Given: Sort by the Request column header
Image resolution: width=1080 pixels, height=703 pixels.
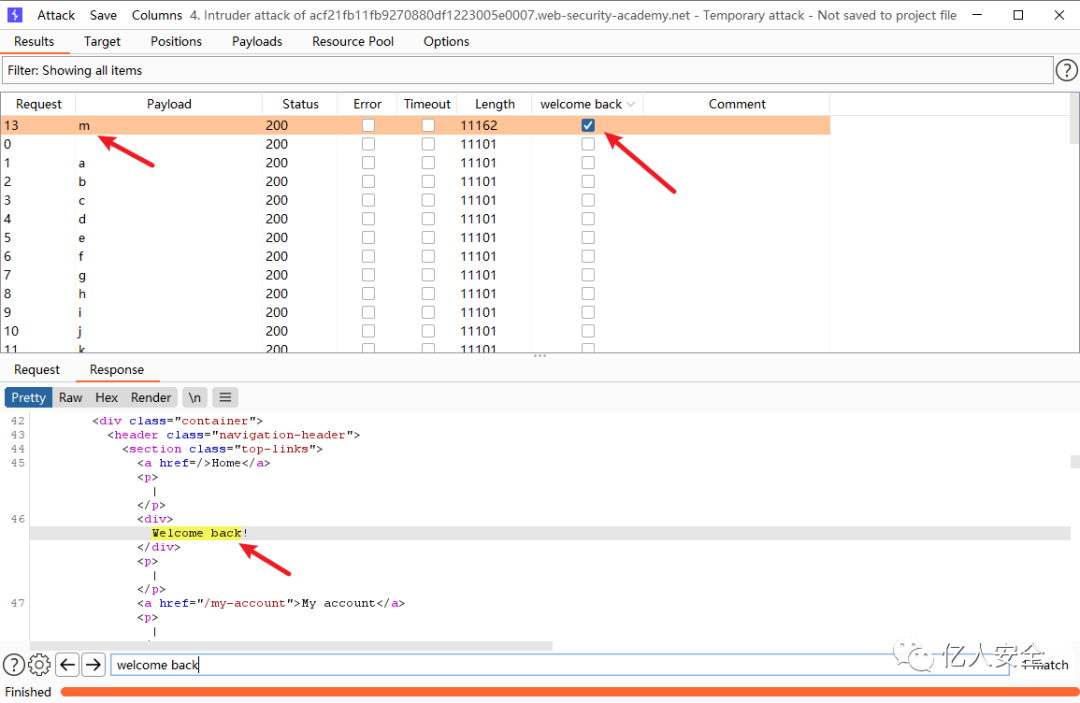Looking at the screenshot, I should click(39, 104).
